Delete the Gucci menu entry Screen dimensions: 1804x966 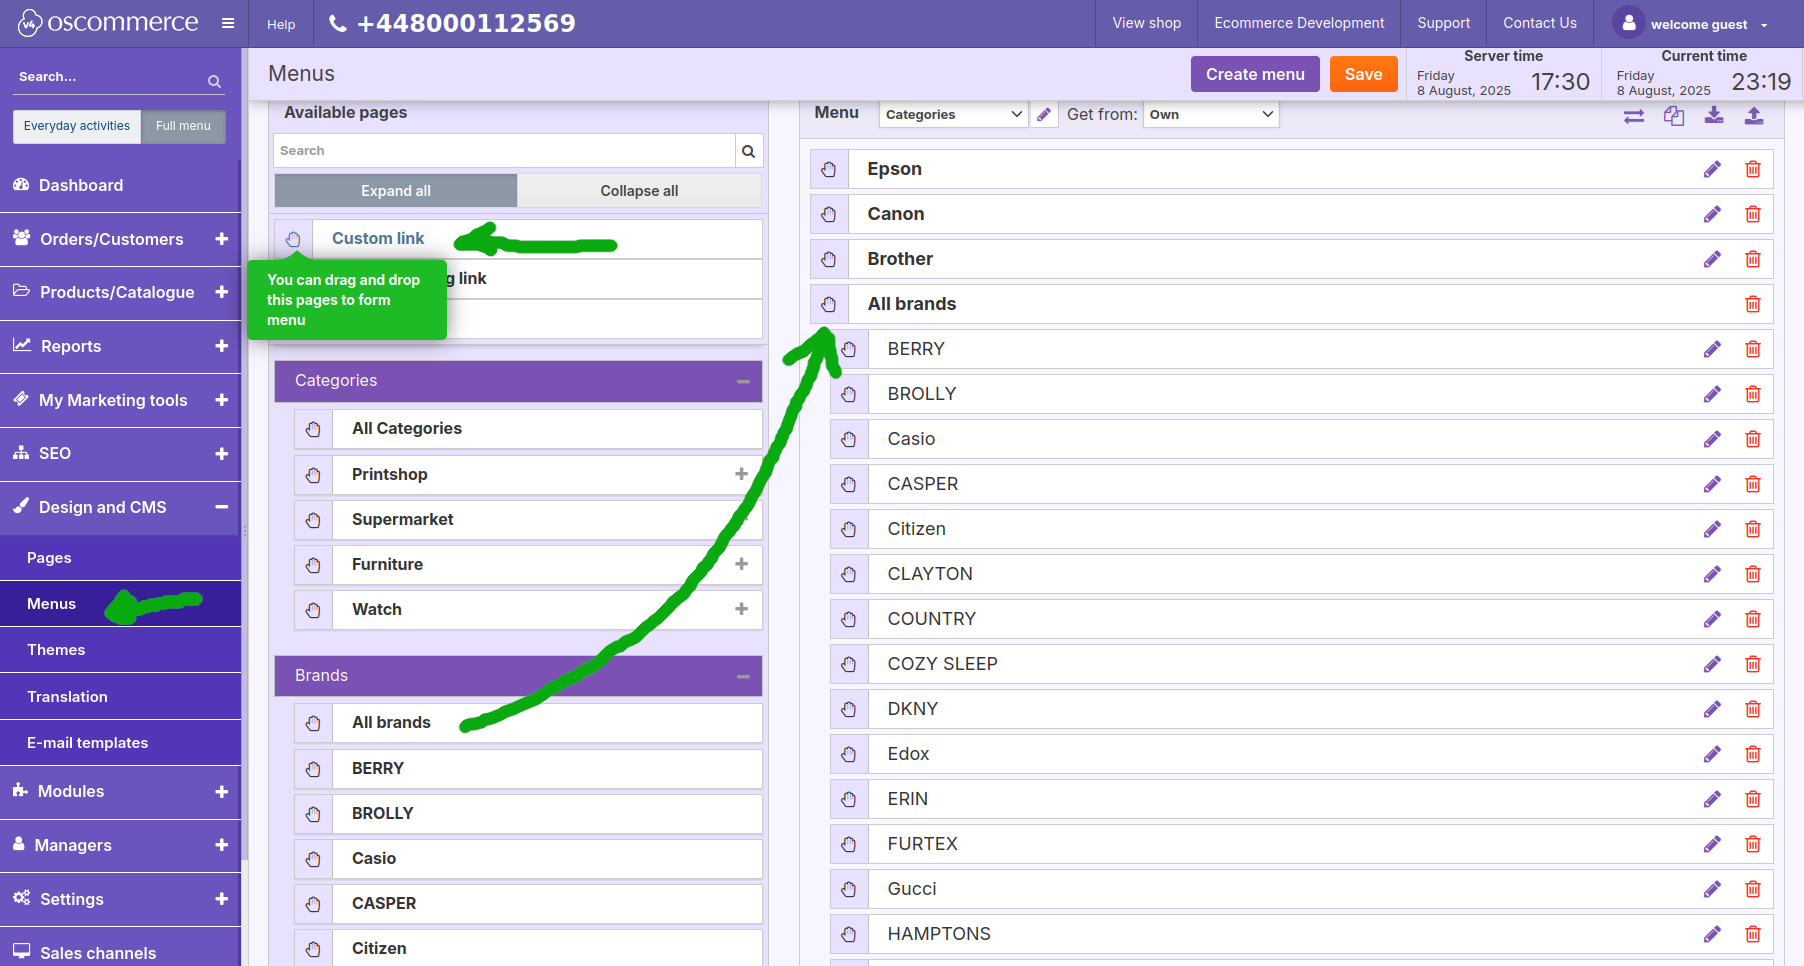(1753, 889)
